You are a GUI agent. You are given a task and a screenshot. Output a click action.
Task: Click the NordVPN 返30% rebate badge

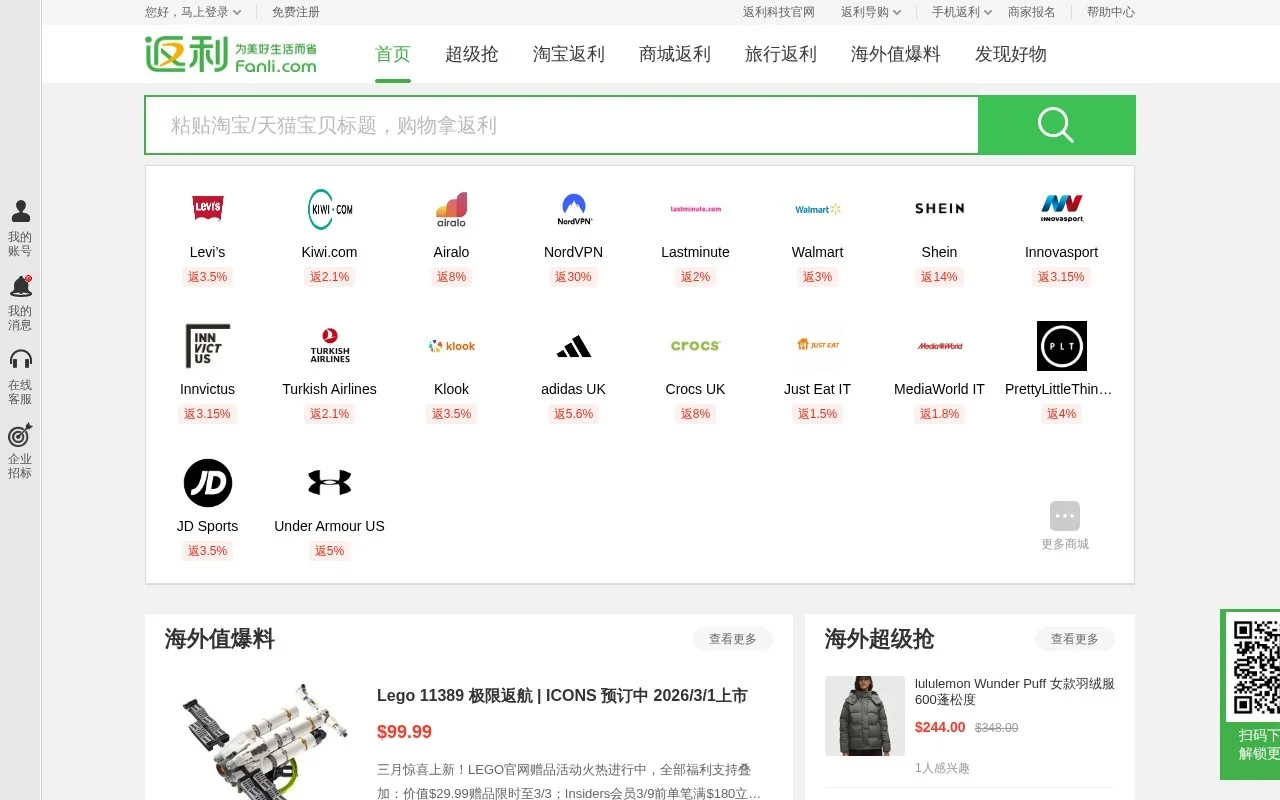coord(573,277)
